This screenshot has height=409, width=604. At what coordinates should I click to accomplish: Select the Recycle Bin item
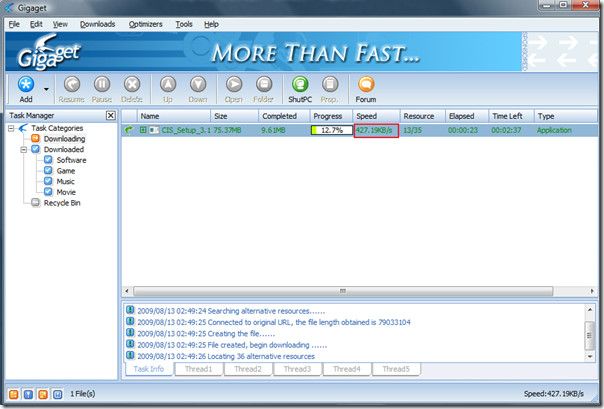[x=62, y=203]
